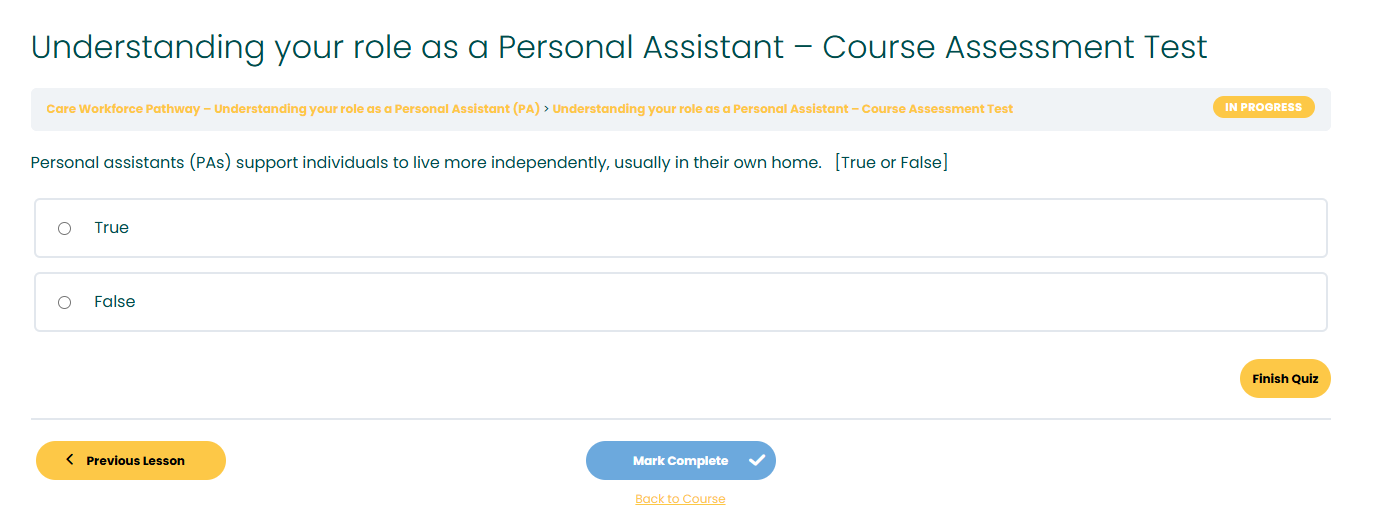The height and width of the screenshot is (520, 1384).
Task: Open the Course Assessment Test breadcrumb link
Action: click(783, 109)
